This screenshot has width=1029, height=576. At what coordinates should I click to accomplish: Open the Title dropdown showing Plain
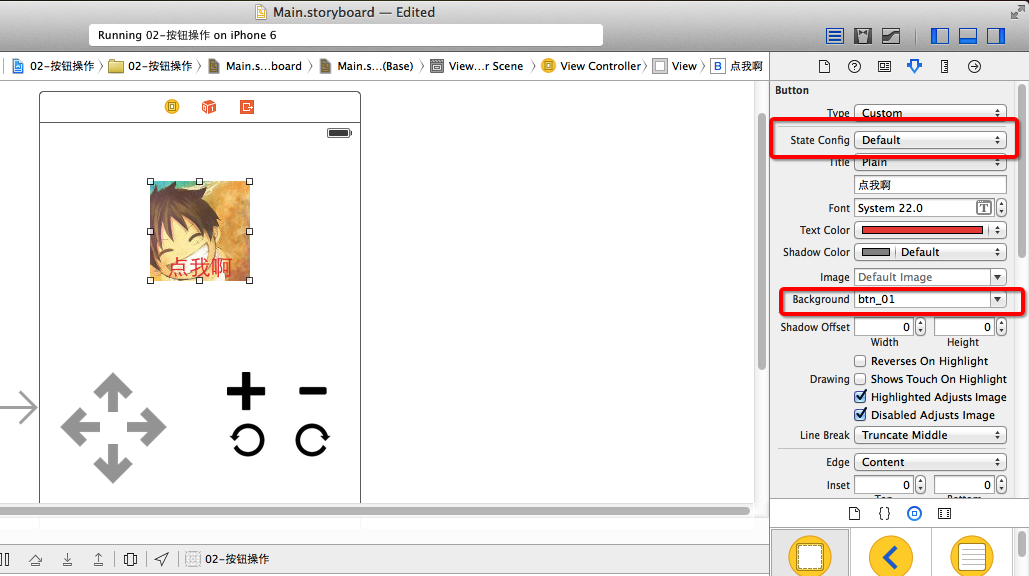point(930,161)
